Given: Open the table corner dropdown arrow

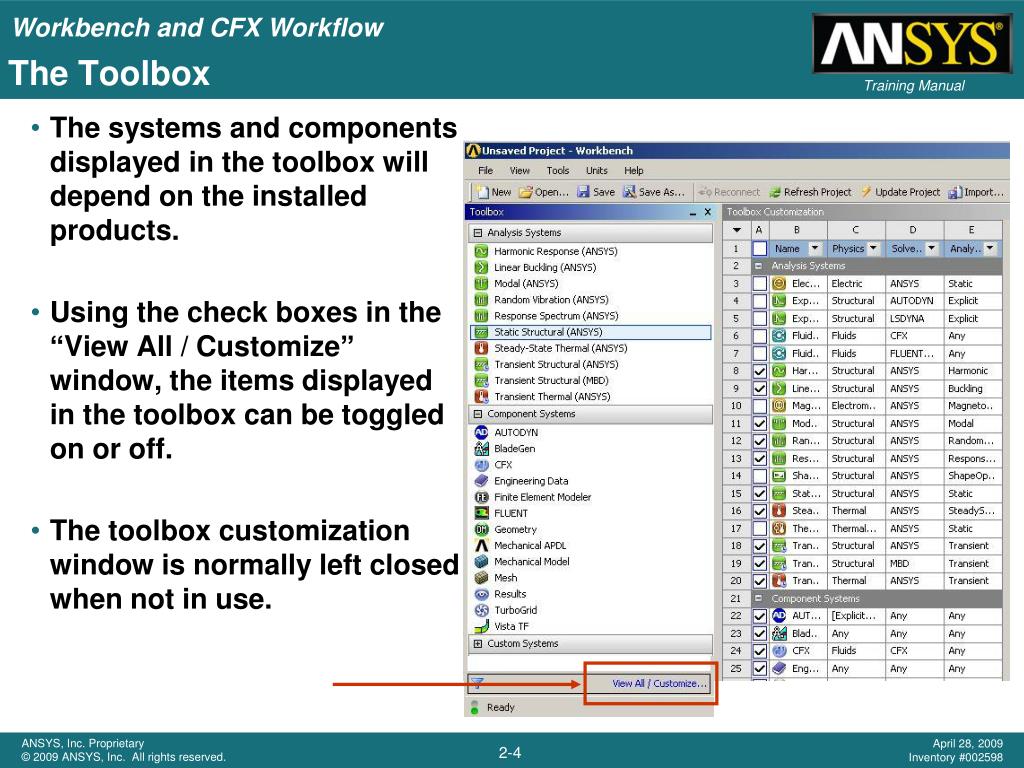Looking at the screenshot, I should [737, 230].
